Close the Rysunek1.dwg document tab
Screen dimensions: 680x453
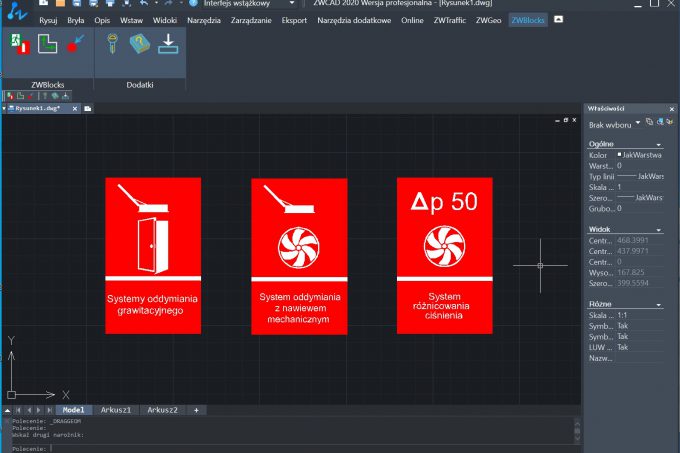[x=75, y=109]
